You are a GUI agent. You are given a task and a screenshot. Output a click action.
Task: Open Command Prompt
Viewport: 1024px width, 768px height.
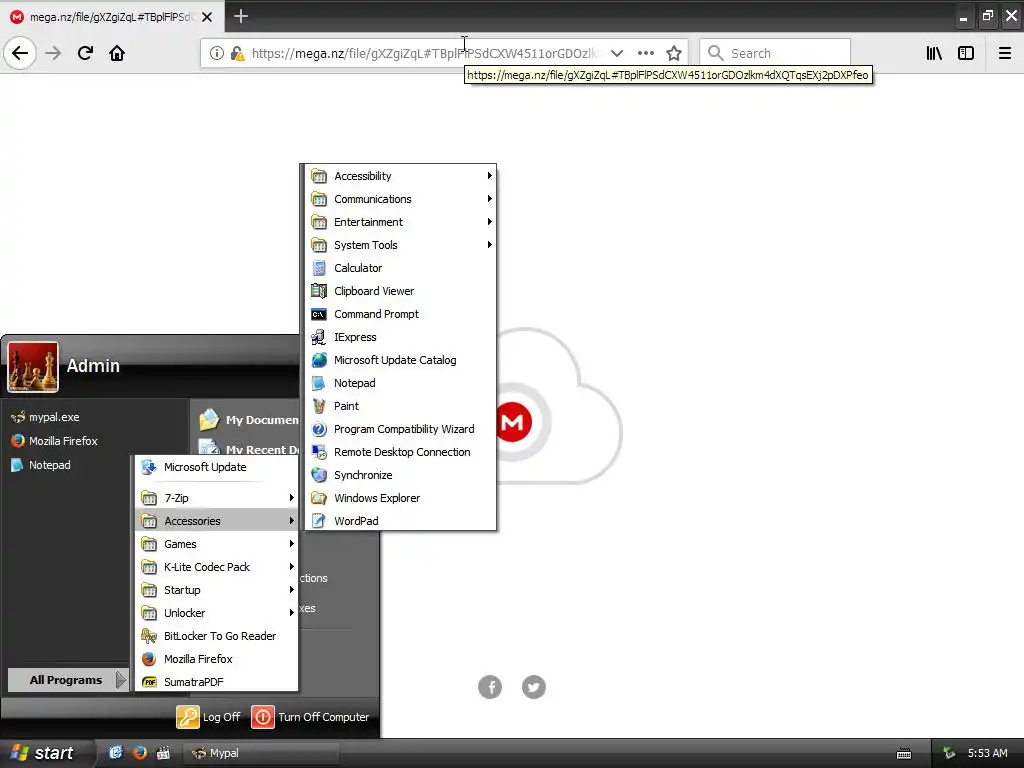[x=400, y=313]
